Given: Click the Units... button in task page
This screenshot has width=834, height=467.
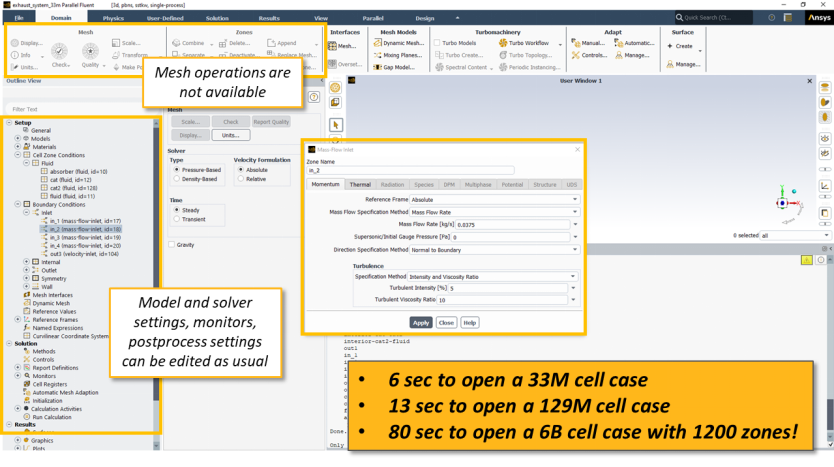Looking at the screenshot, I should pyautogui.click(x=231, y=135).
